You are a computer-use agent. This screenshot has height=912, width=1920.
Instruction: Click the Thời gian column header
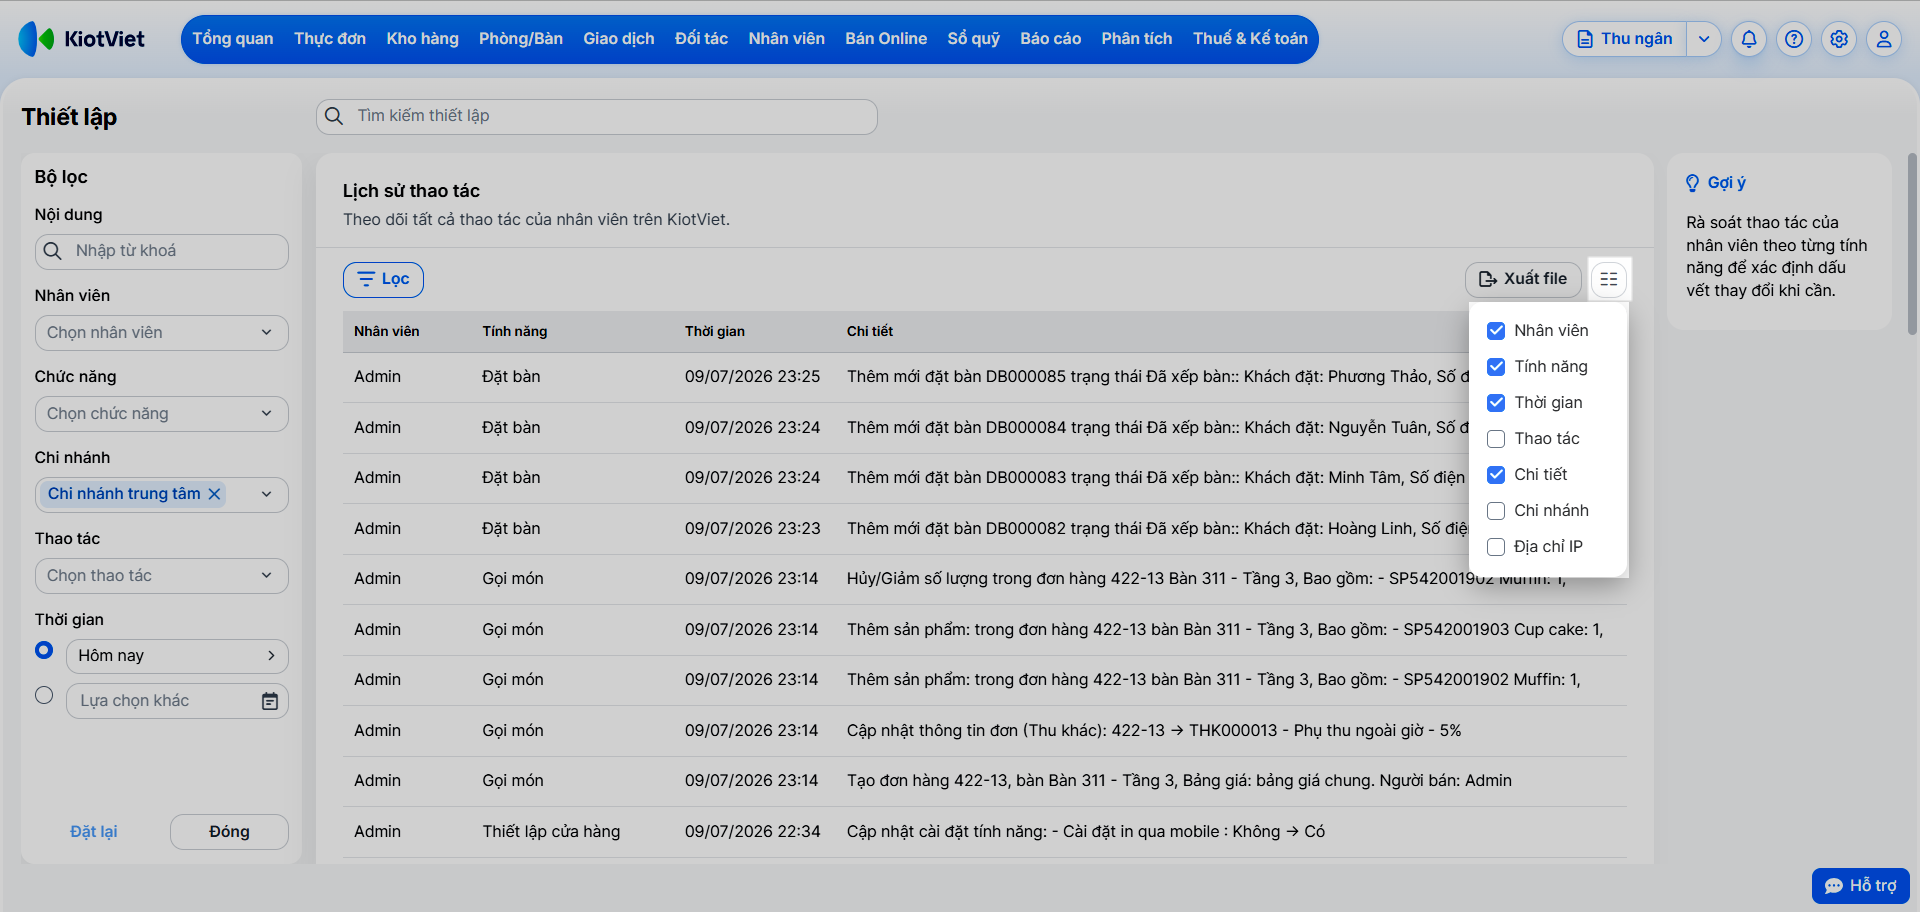tap(715, 332)
